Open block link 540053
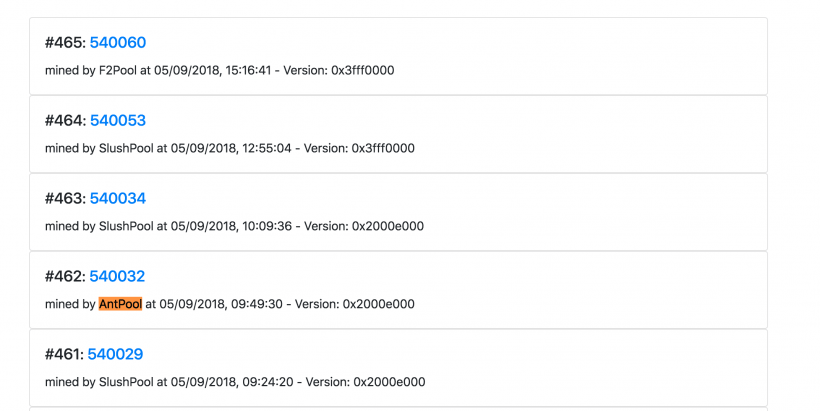Image resolution: width=820 pixels, height=411 pixels. [118, 121]
